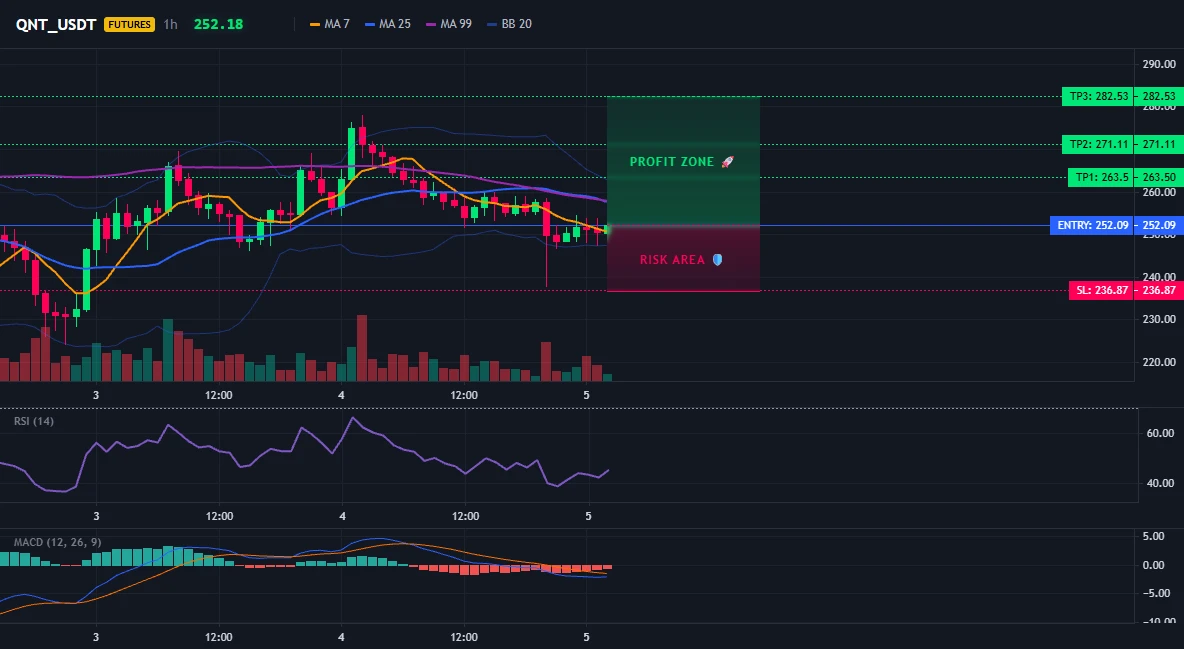Click date label 5 below the volume bars
1184x649 pixels.
(587, 395)
